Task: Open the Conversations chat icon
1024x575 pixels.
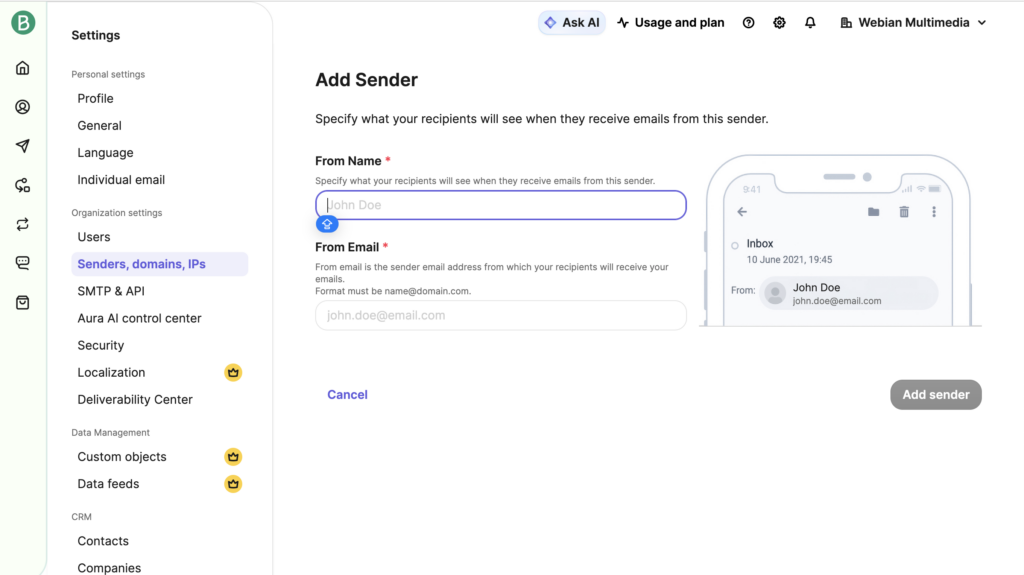Action: pos(23,263)
